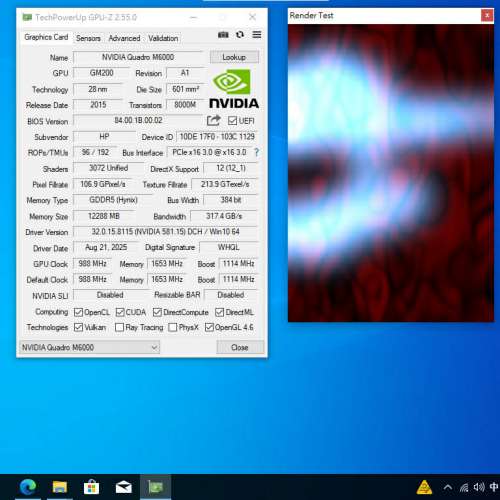The width and height of the screenshot is (500, 500).
Task: Open Microsoft Store from the taskbar
Action: (91, 488)
